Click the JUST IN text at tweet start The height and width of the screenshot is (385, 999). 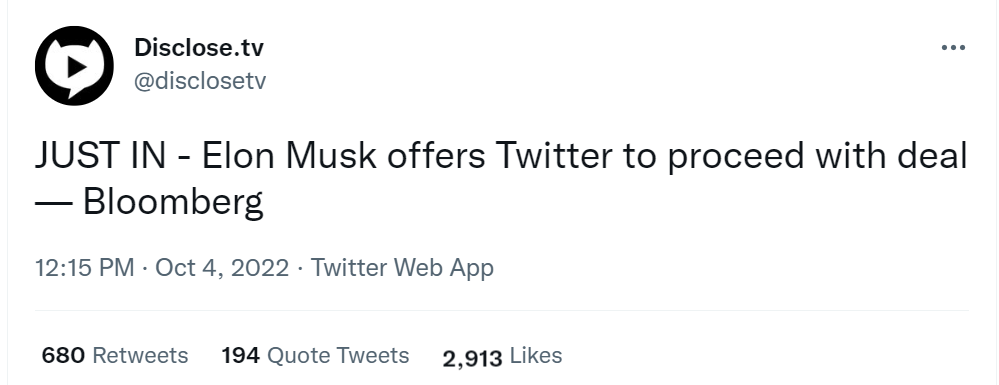pyautogui.click(x=100, y=157)
